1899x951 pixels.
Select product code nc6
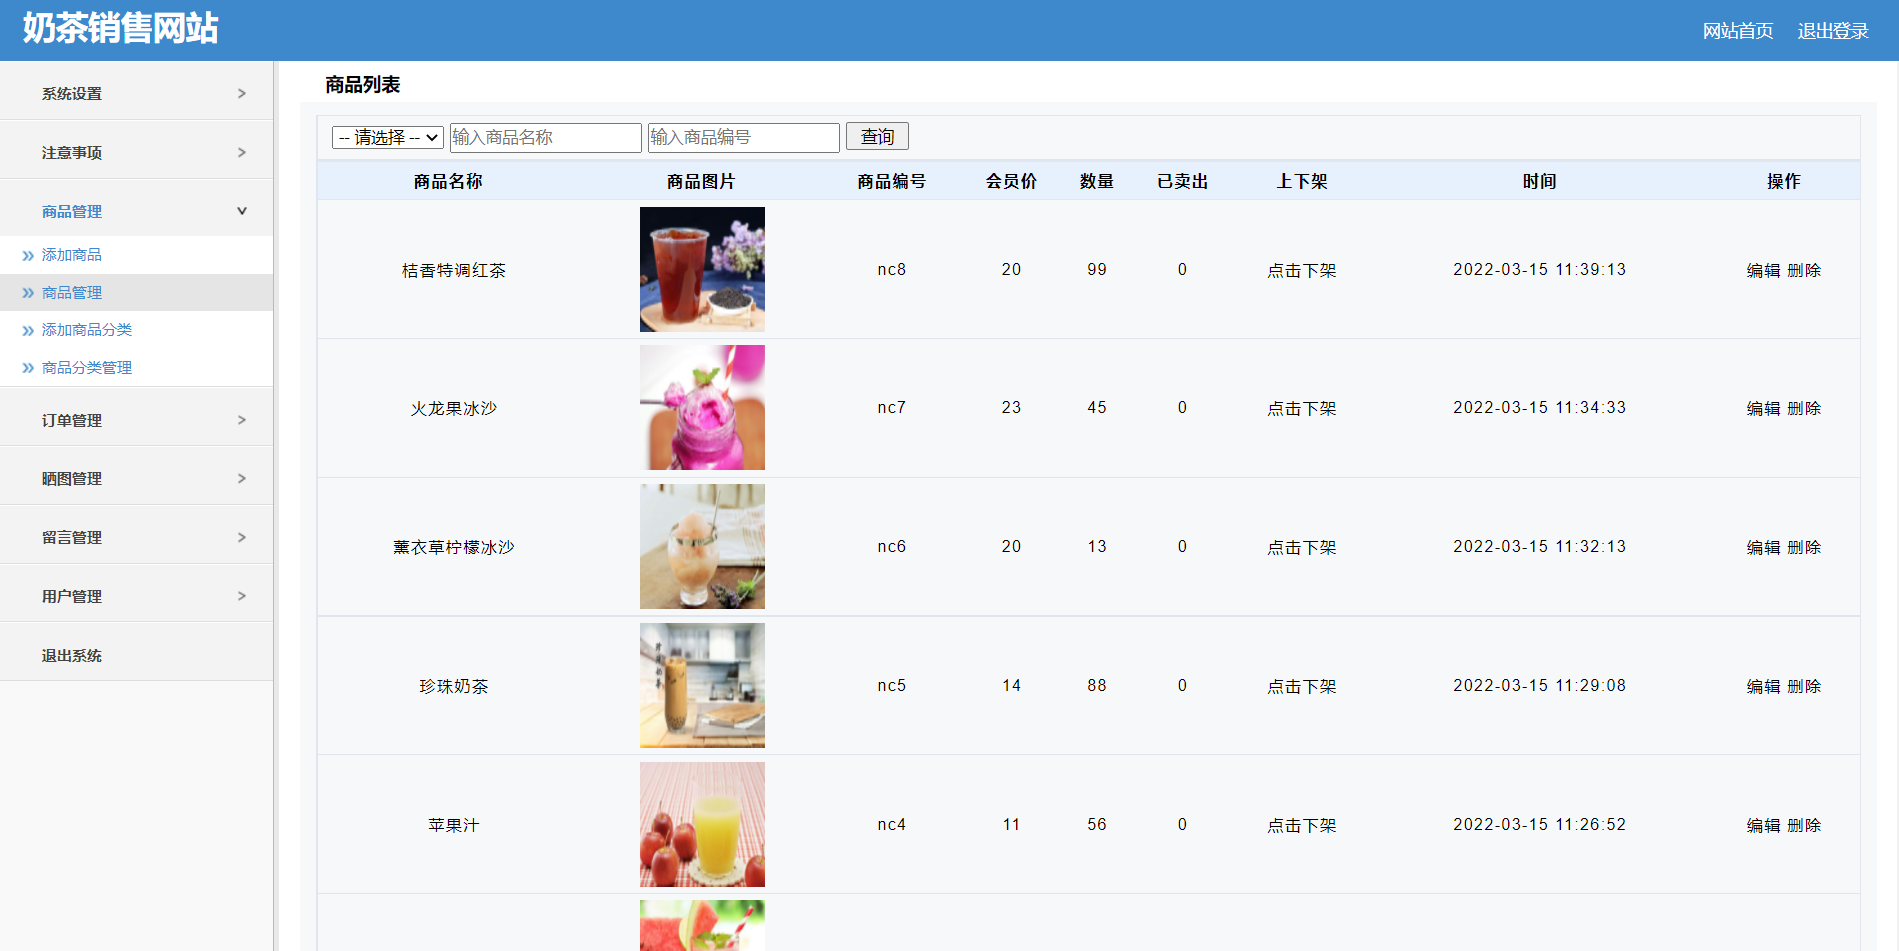[x=892, y=546]
